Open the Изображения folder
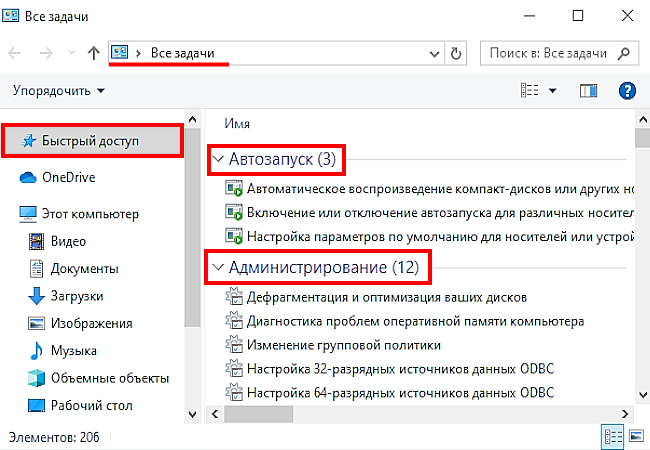This screenshot has height=450, width=650. click(80, 323)
